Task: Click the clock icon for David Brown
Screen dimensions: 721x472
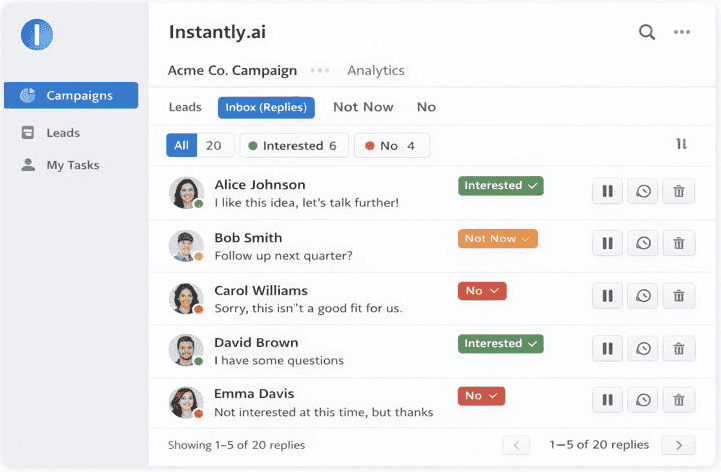Action: pyautogui.click(x=643, y=349)
